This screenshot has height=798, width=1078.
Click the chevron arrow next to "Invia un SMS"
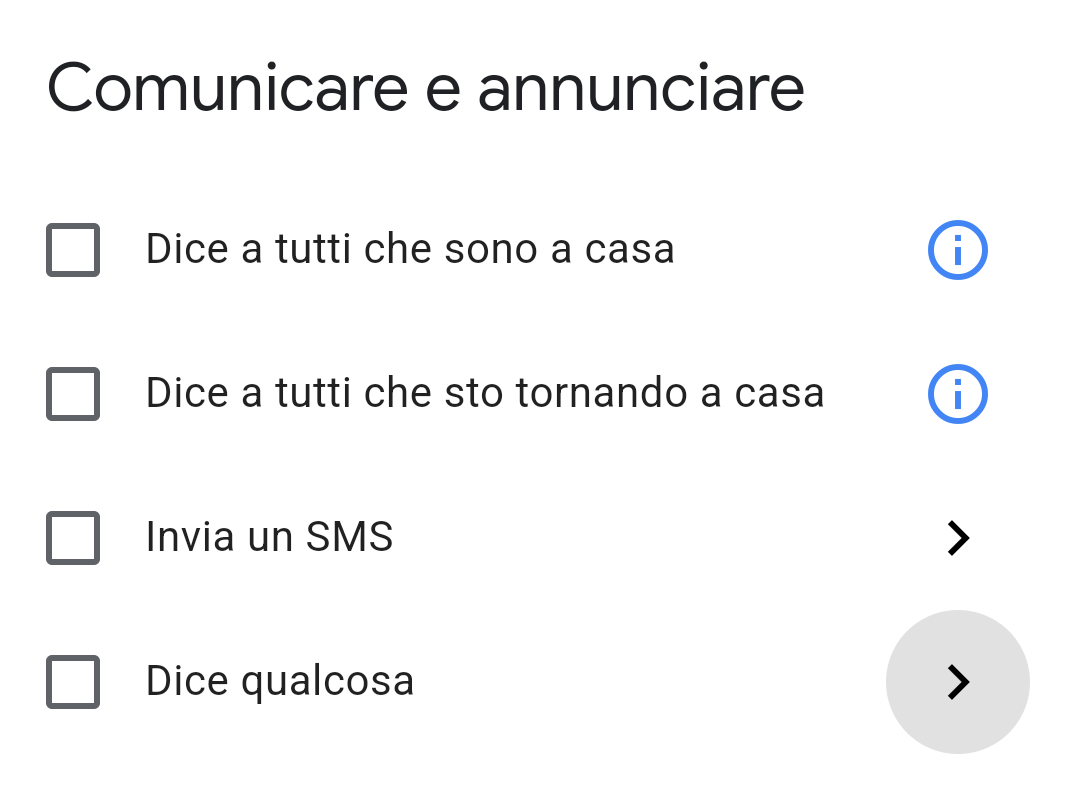click(957, 538)
